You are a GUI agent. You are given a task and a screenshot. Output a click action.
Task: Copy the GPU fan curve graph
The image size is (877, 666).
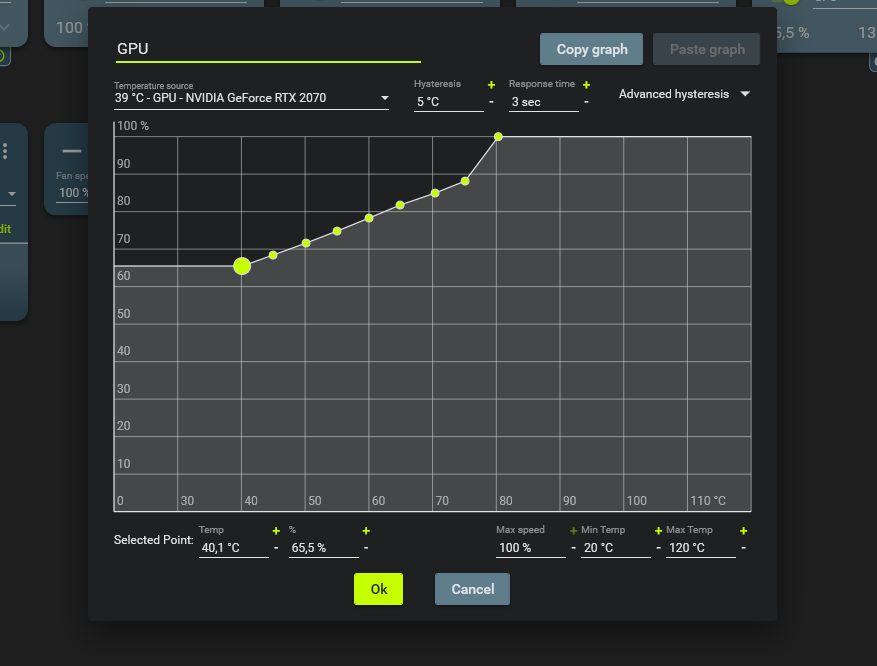point(590,48)
